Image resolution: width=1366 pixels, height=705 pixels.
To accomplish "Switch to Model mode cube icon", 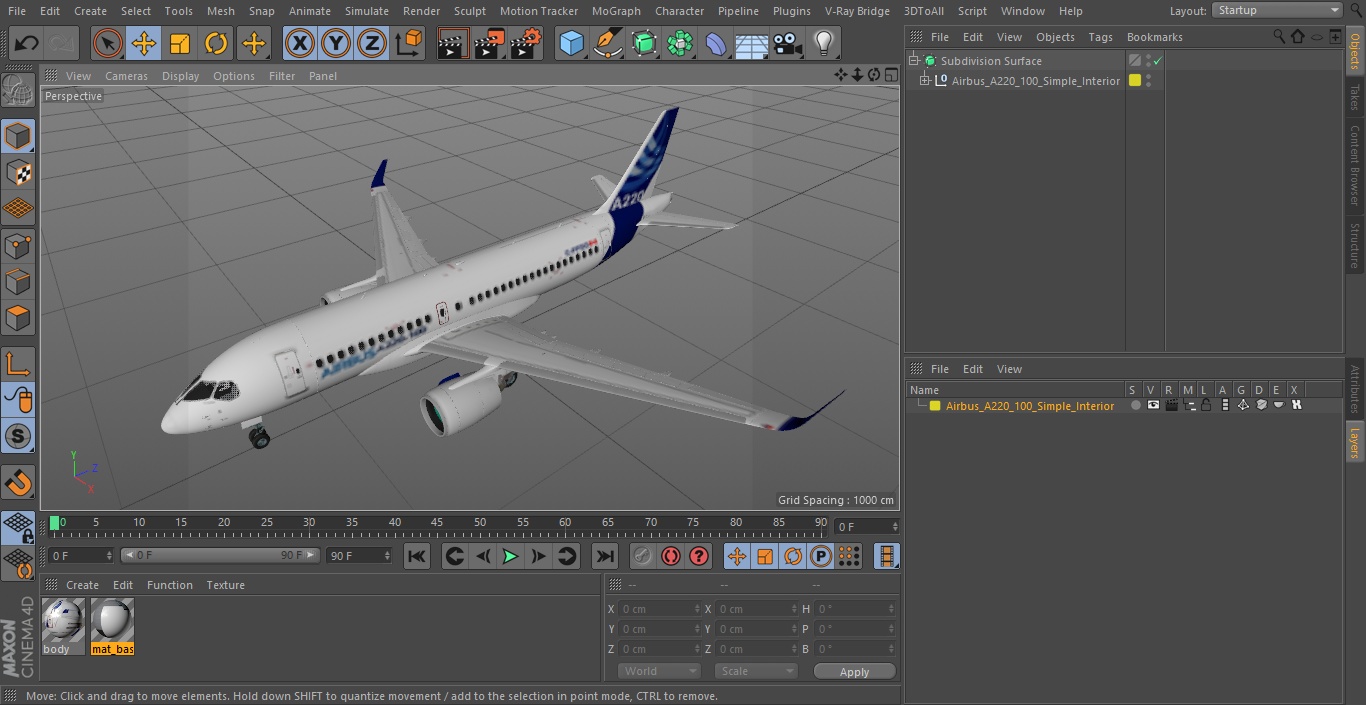I will (x=18, y=136).
